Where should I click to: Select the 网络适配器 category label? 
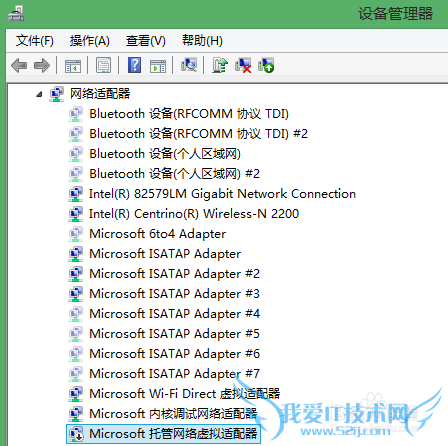click(100, 94)
